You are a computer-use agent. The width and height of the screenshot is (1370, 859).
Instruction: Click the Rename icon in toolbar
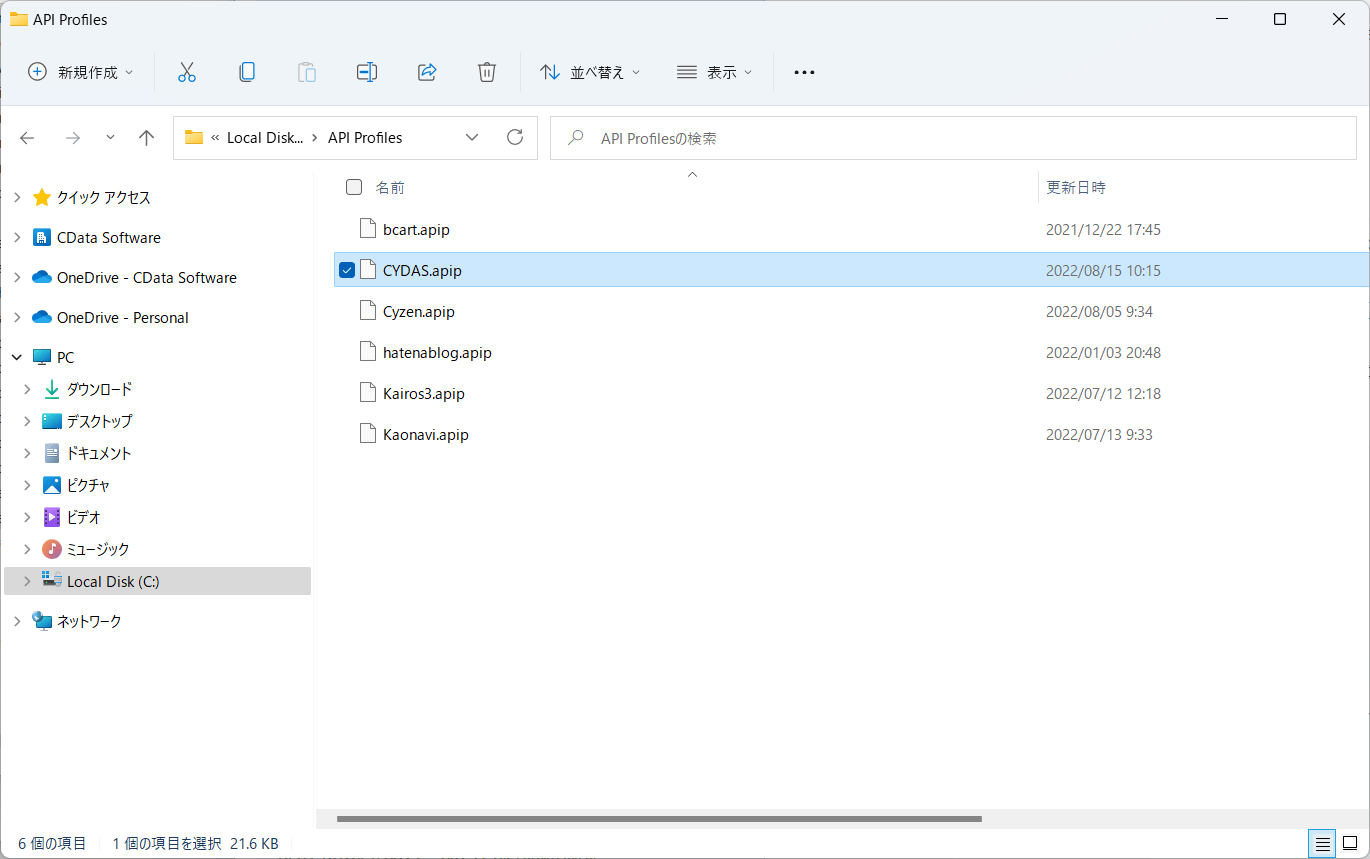tap(367, 72)
